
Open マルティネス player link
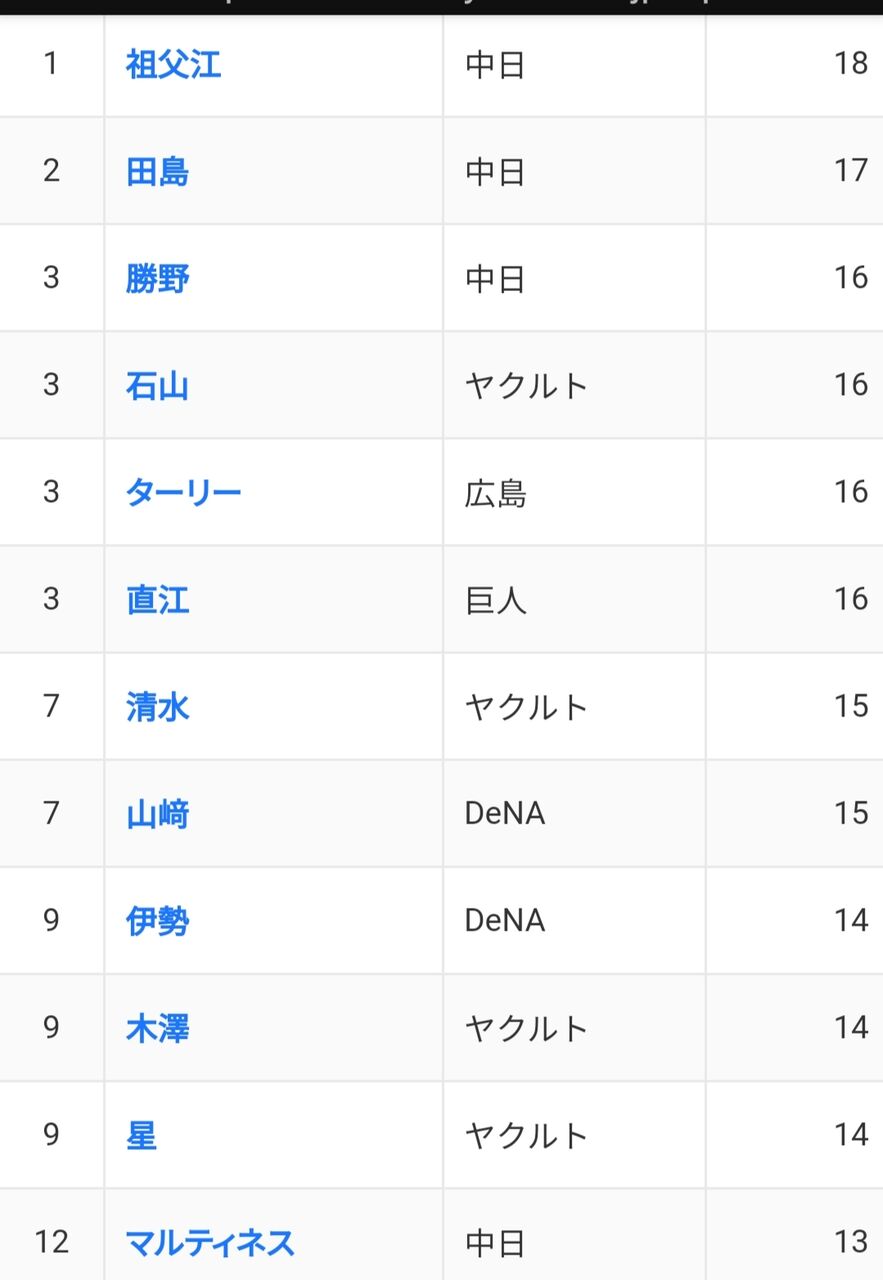click(209, 1243)
